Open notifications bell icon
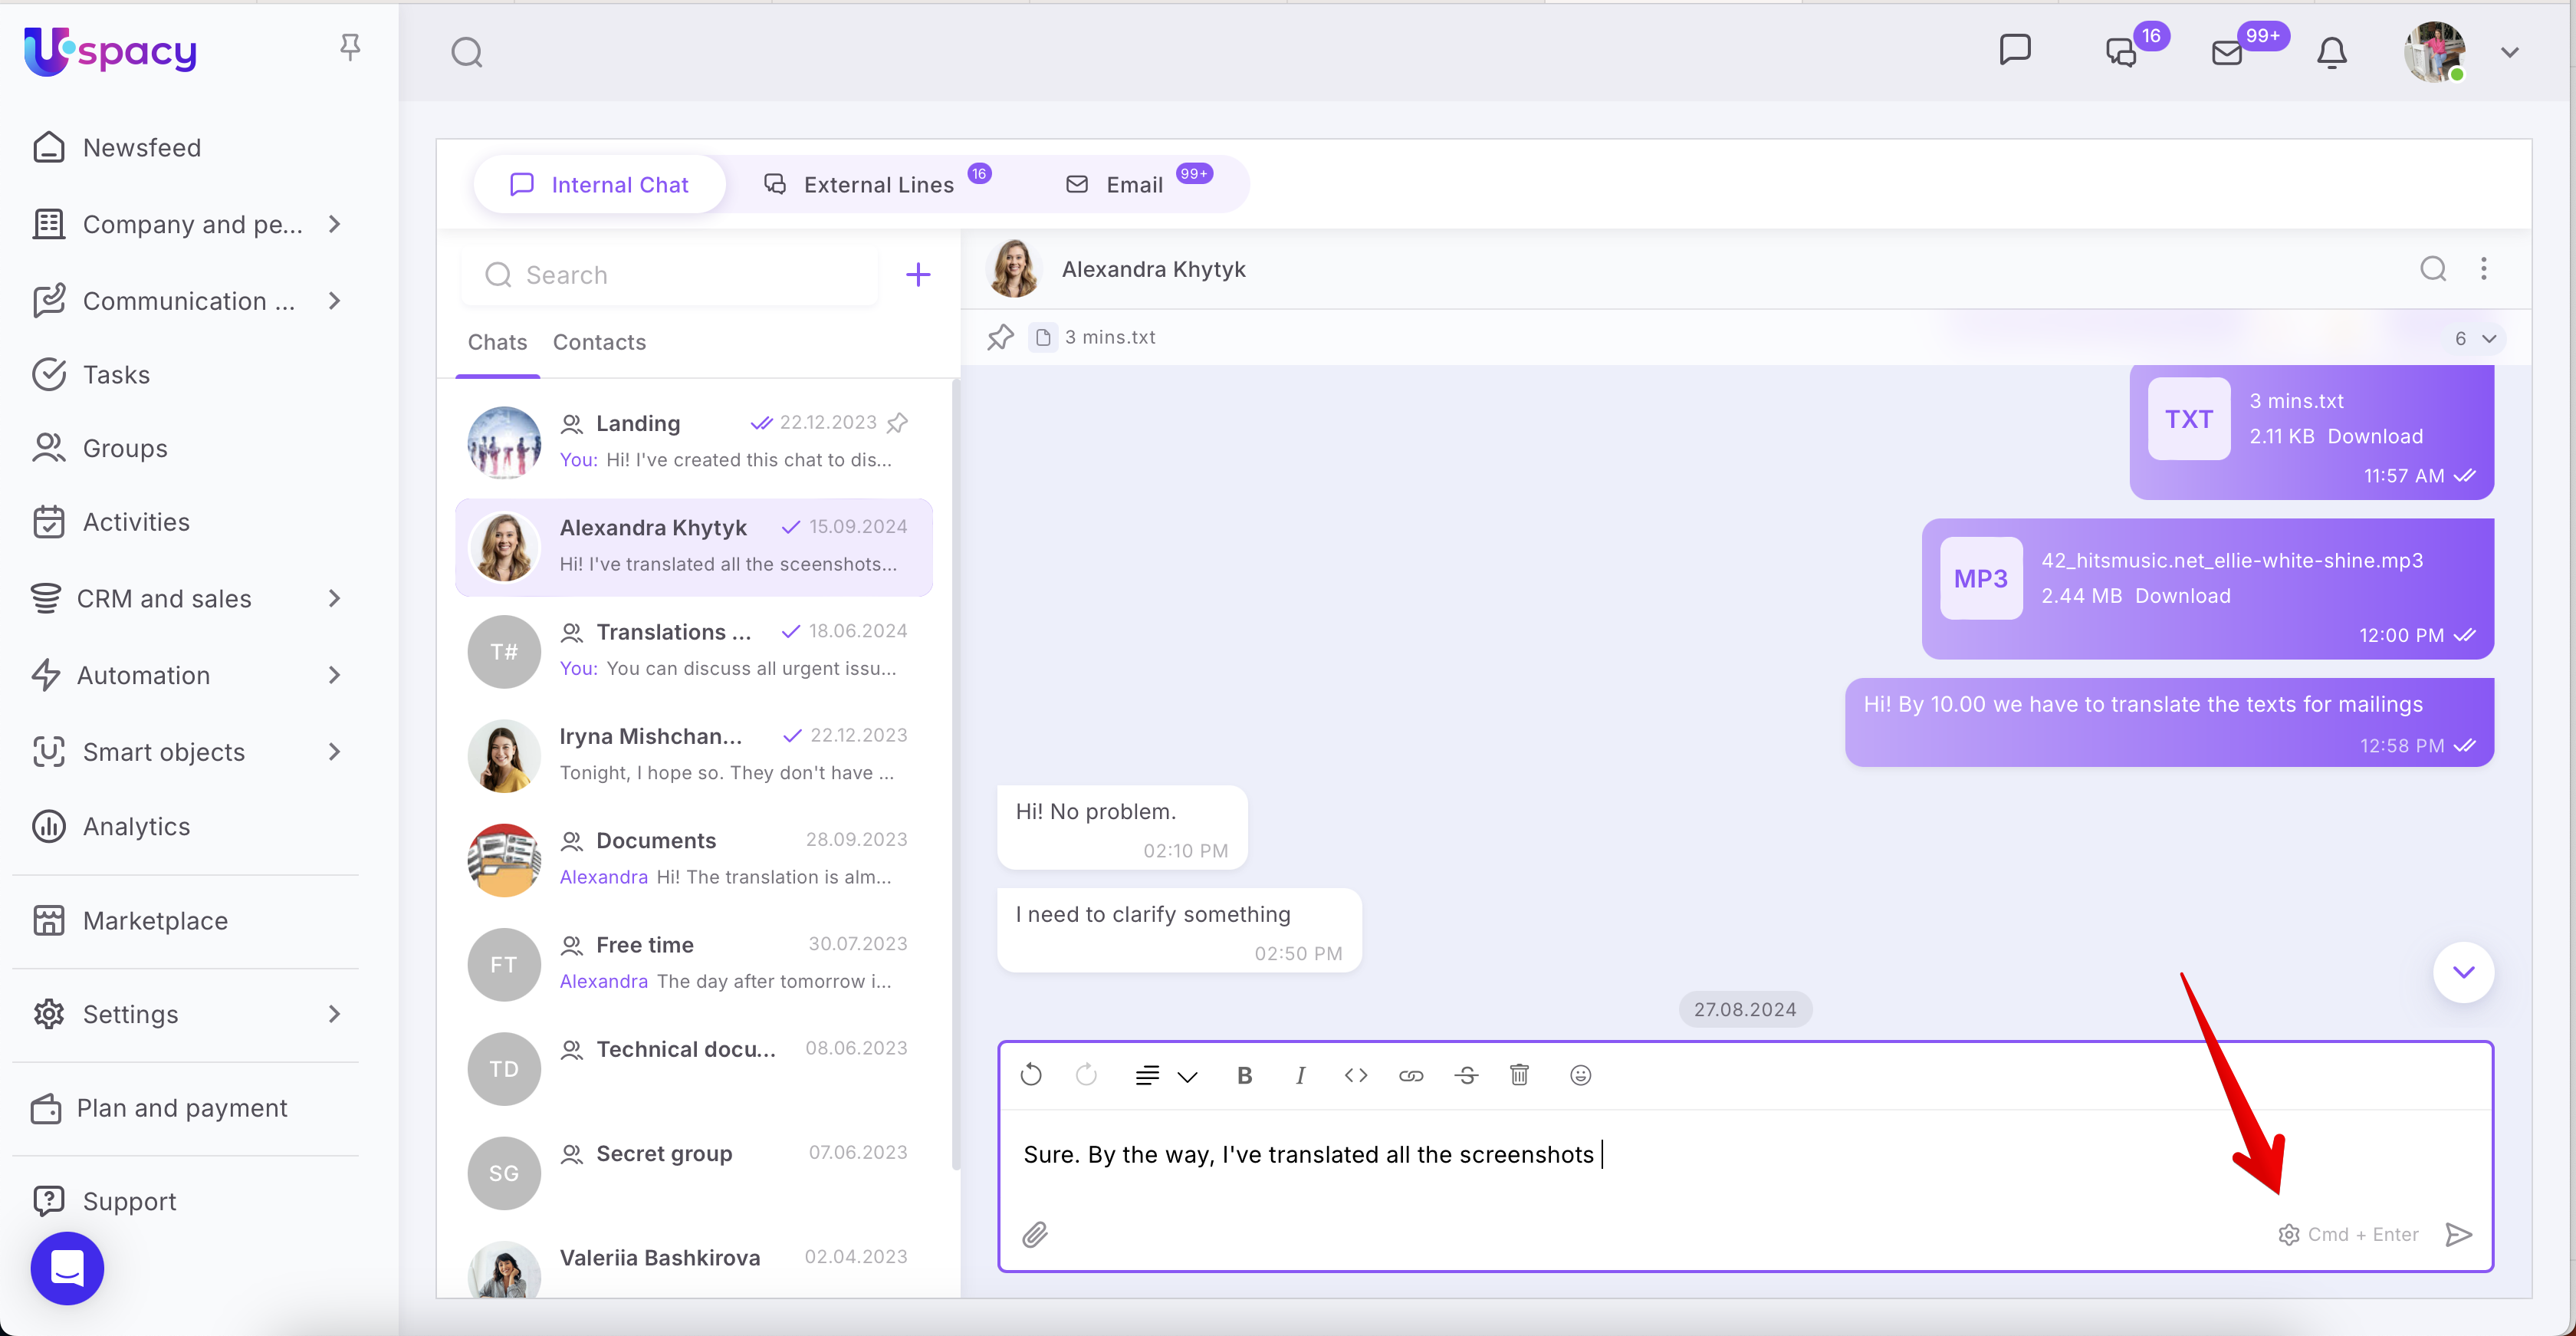This screenshot has width=2576, height=1336. click(x=2331, y=52)
